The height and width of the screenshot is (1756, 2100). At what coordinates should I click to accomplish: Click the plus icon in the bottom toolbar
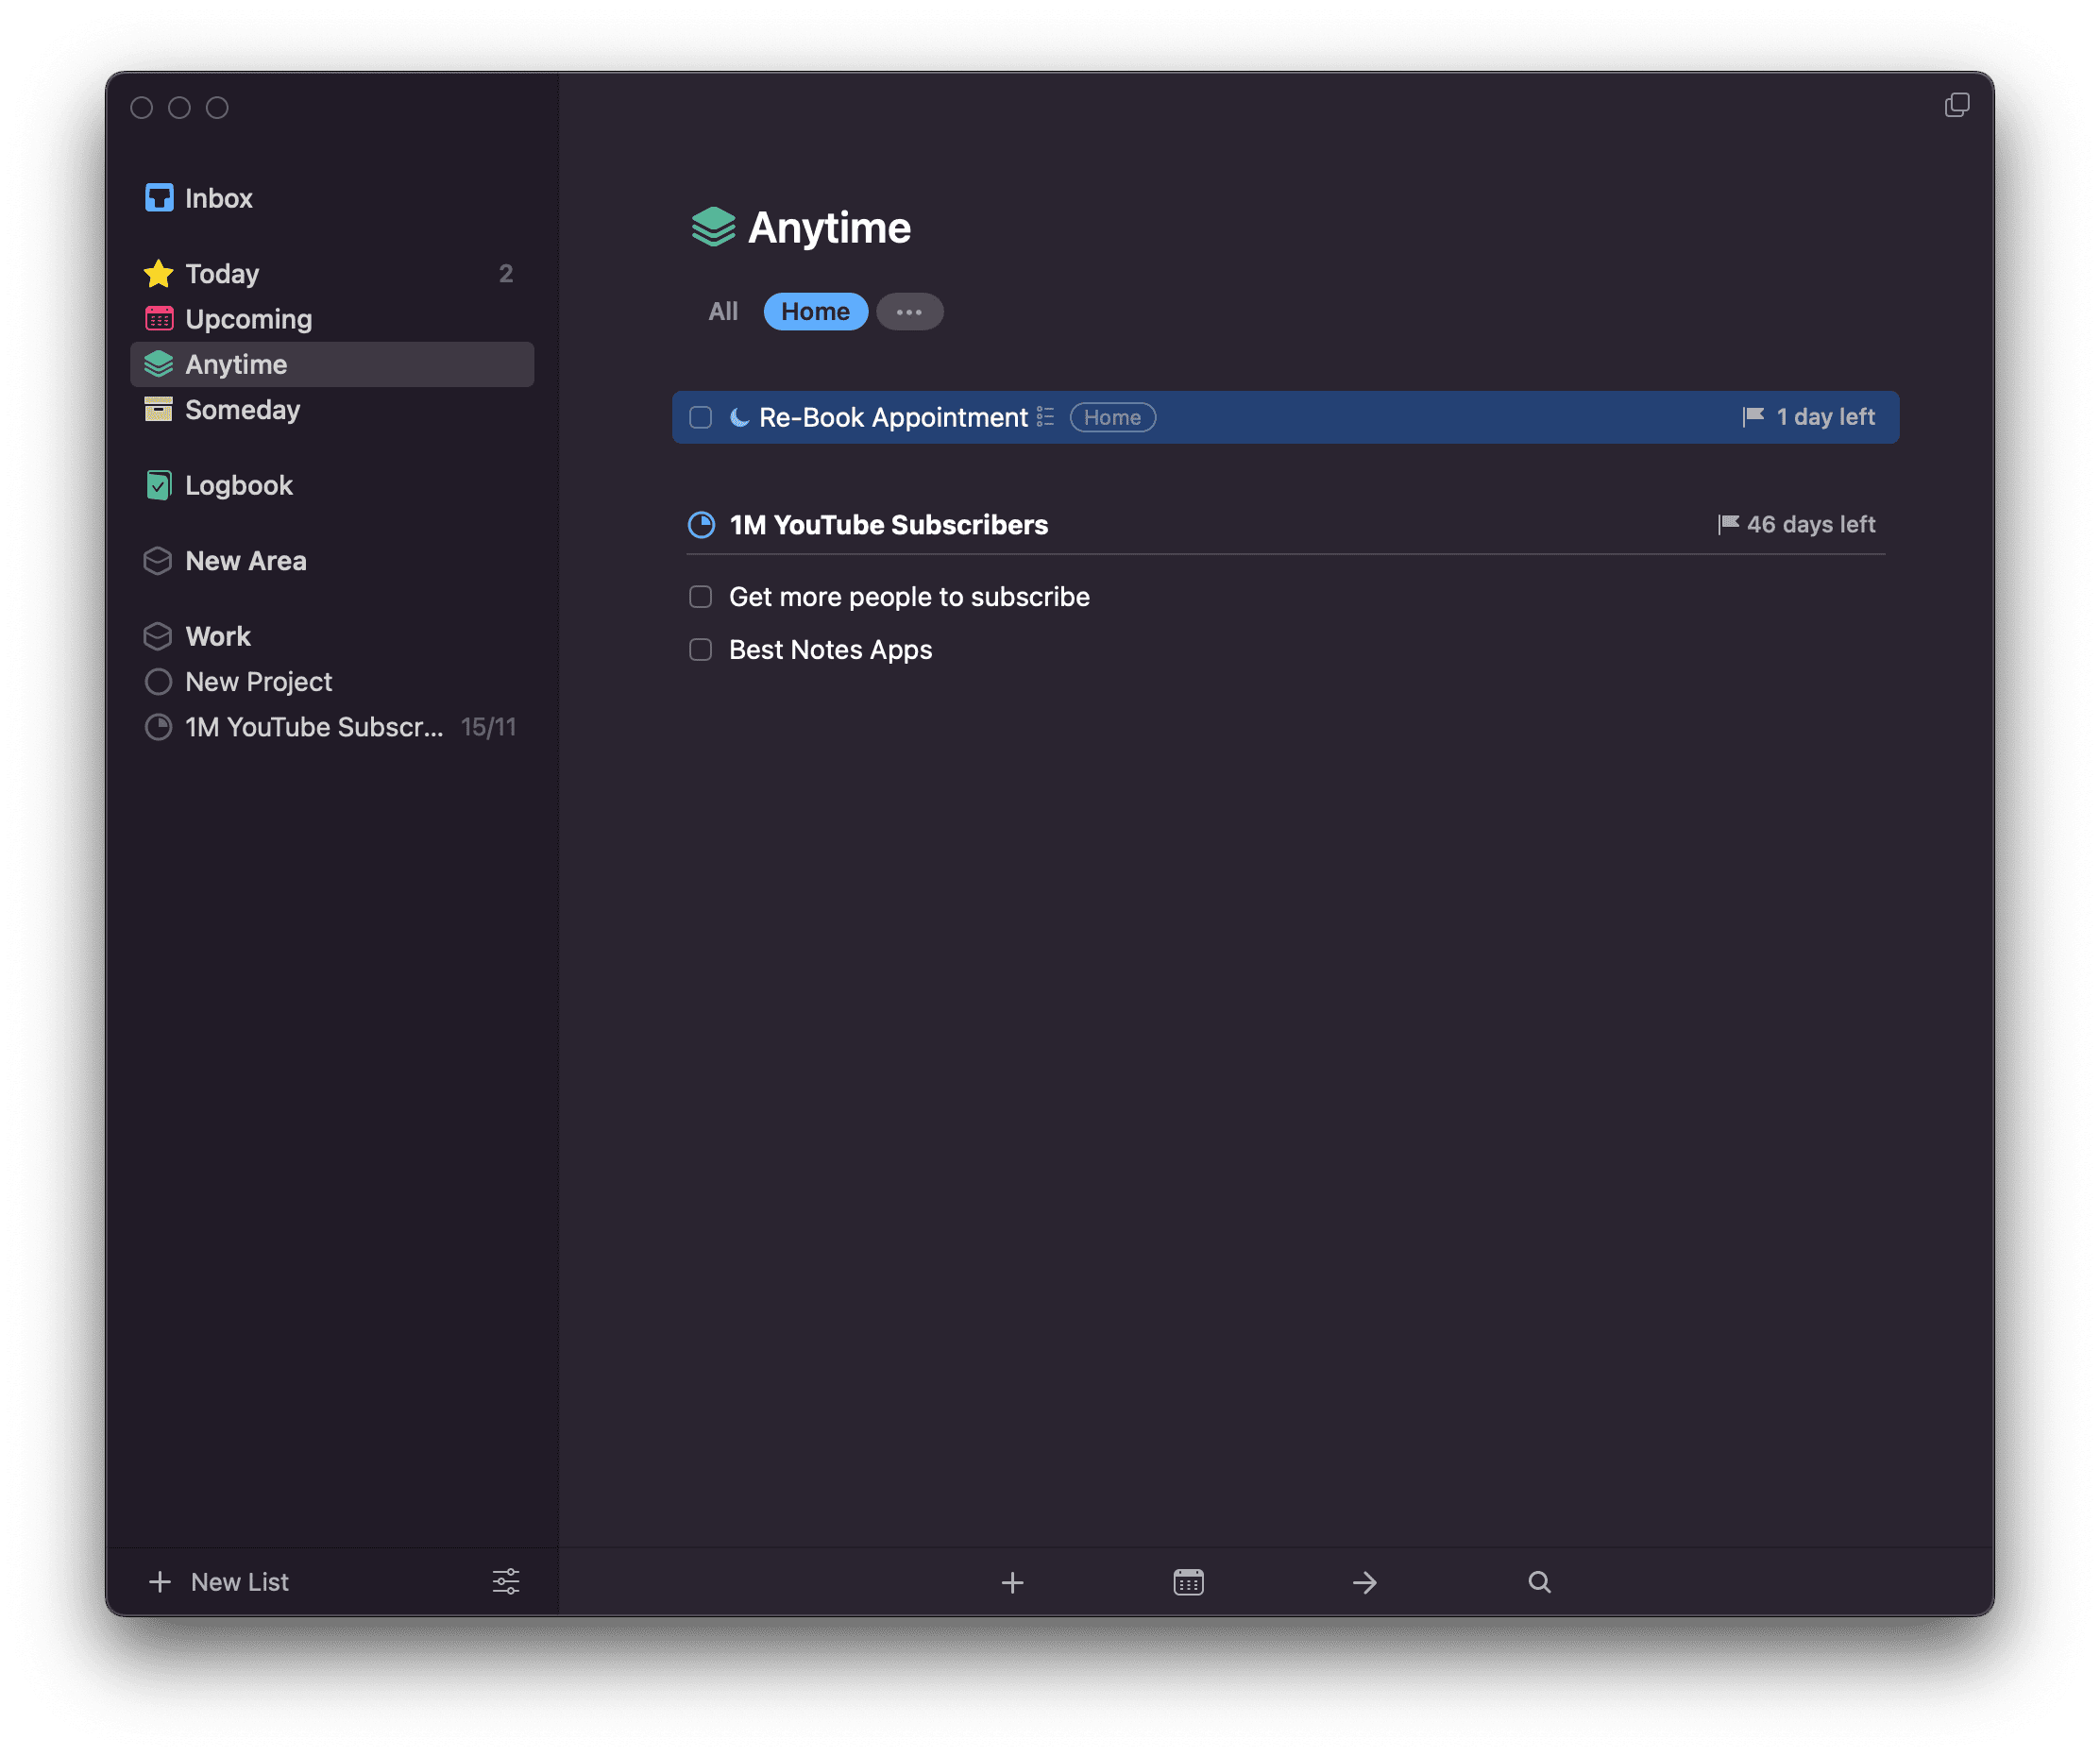point(1012,1582)
